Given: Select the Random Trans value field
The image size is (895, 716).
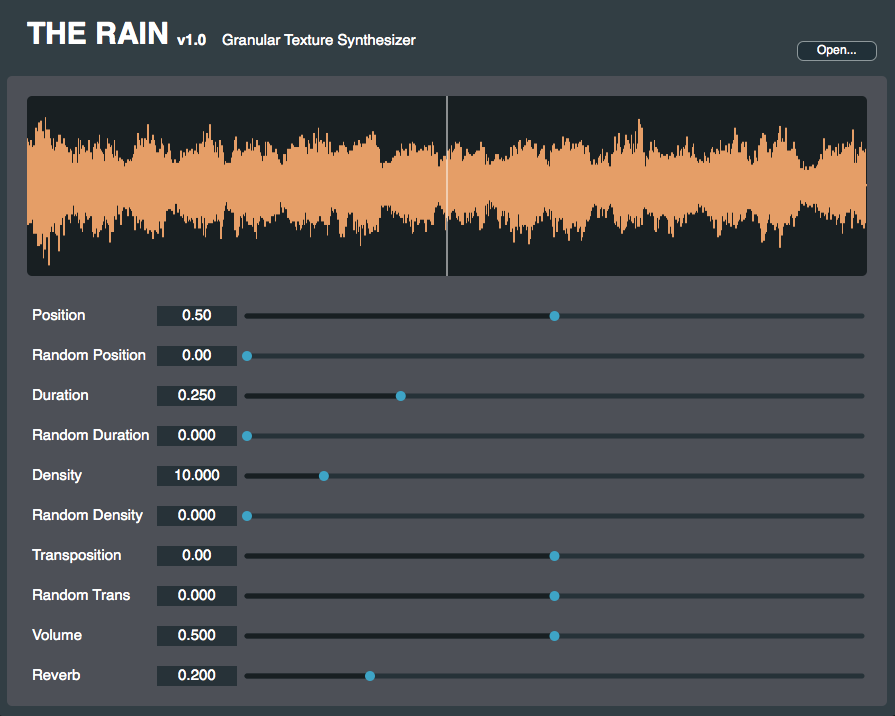Looking at the screenshot, I should (x=197, y=596).
